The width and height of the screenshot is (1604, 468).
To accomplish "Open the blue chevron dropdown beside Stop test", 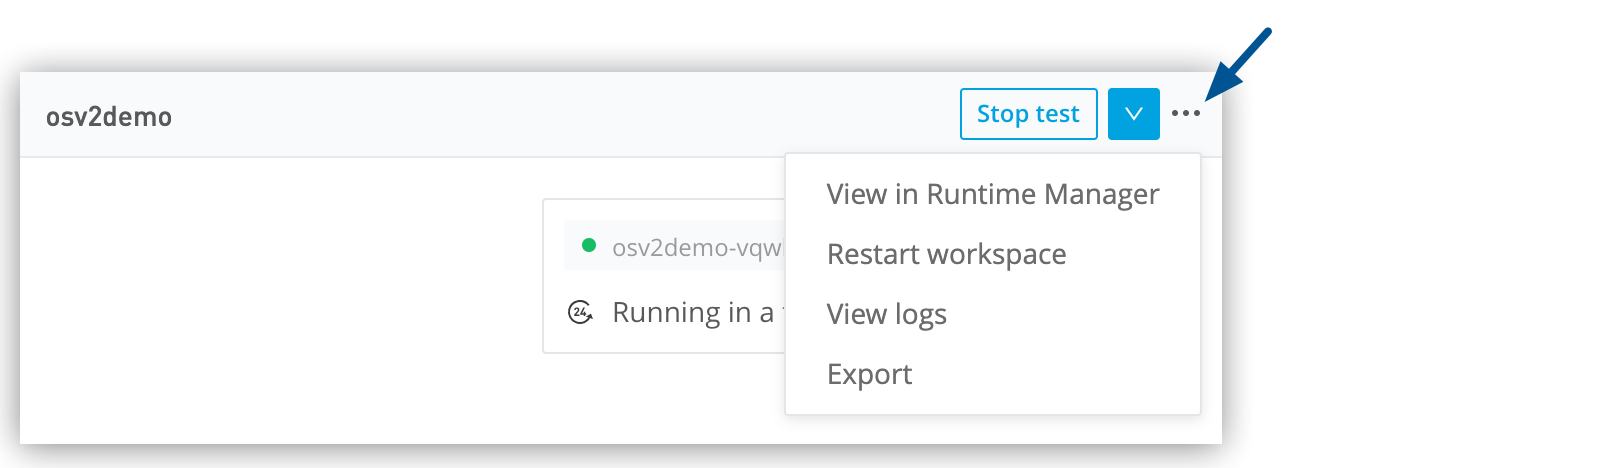I will [1133, 114].
